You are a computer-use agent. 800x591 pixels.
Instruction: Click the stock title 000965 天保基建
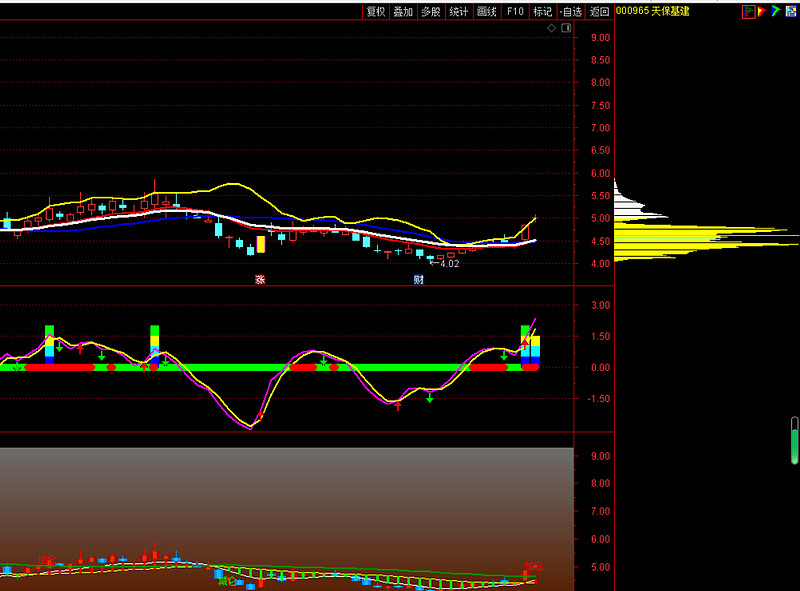coord(653,11)
